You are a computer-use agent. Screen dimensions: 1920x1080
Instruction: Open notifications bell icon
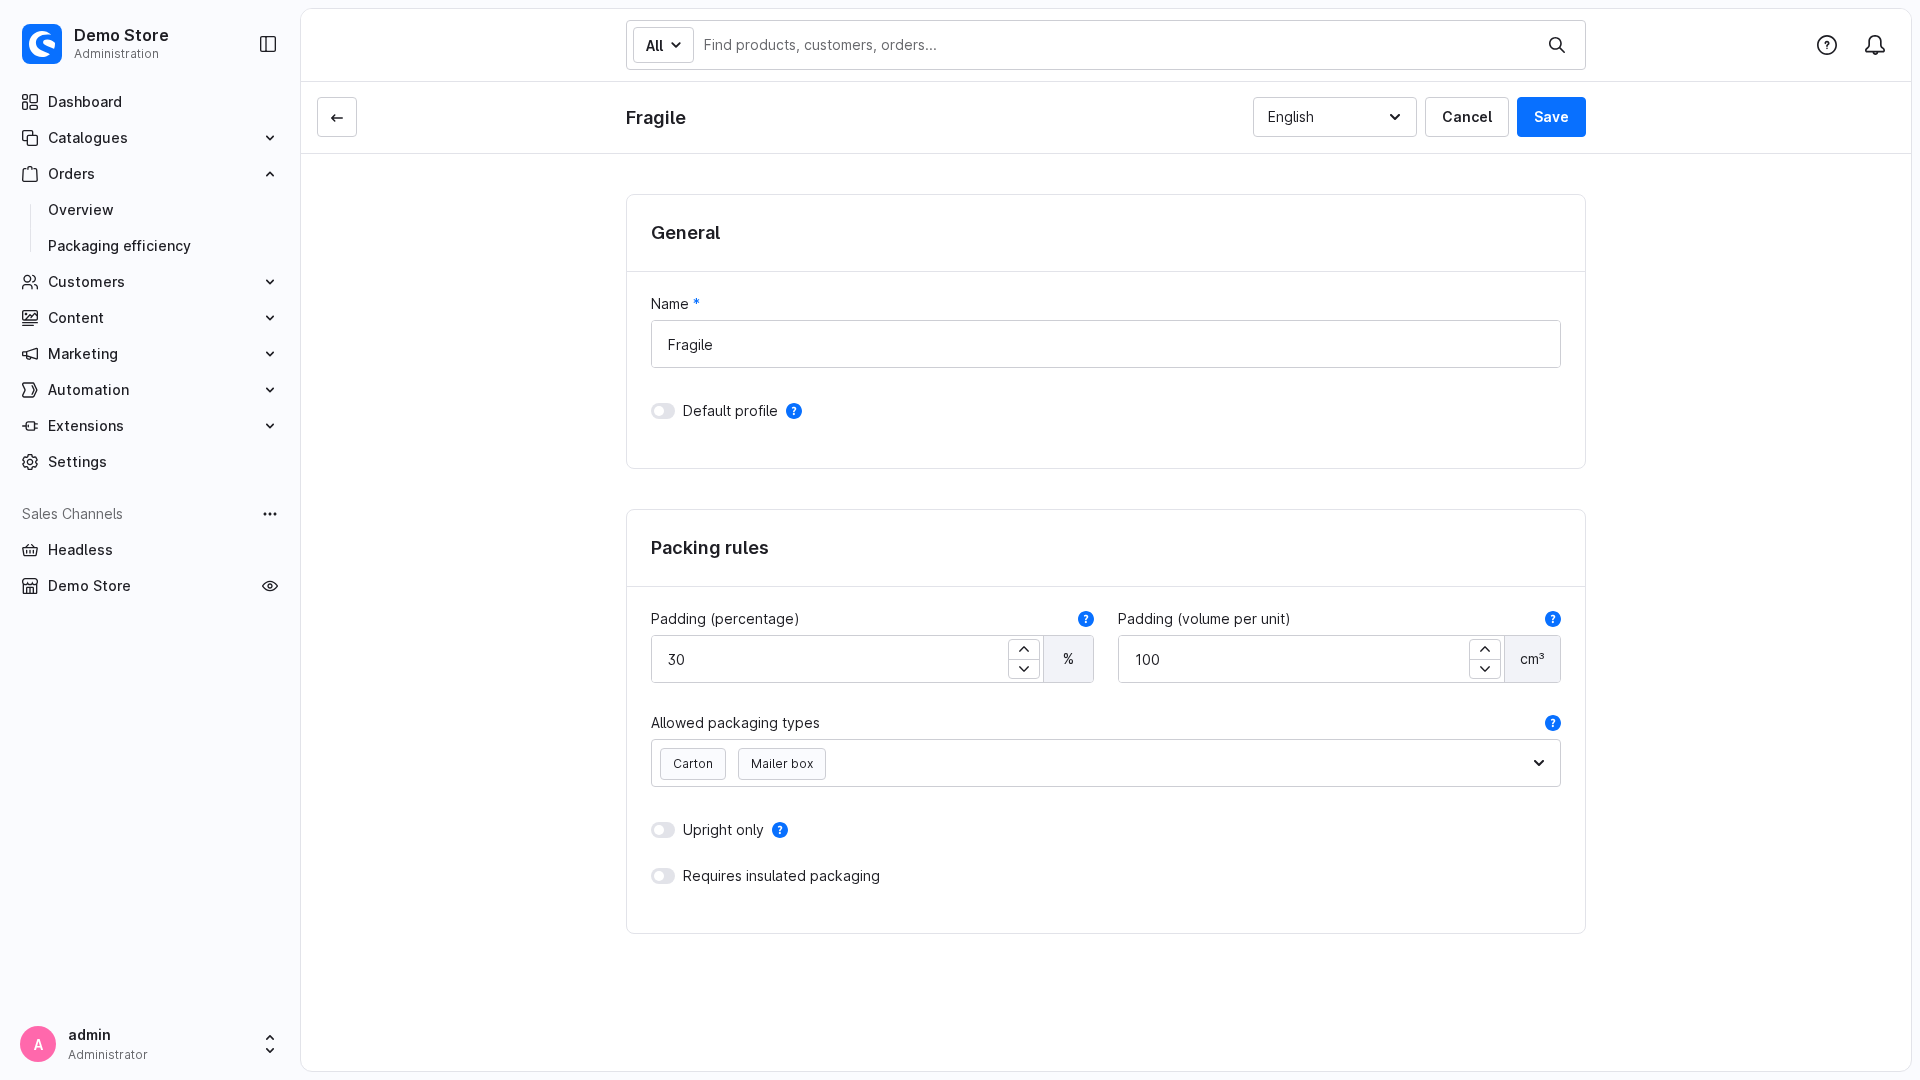click(x=1875, y=45)
